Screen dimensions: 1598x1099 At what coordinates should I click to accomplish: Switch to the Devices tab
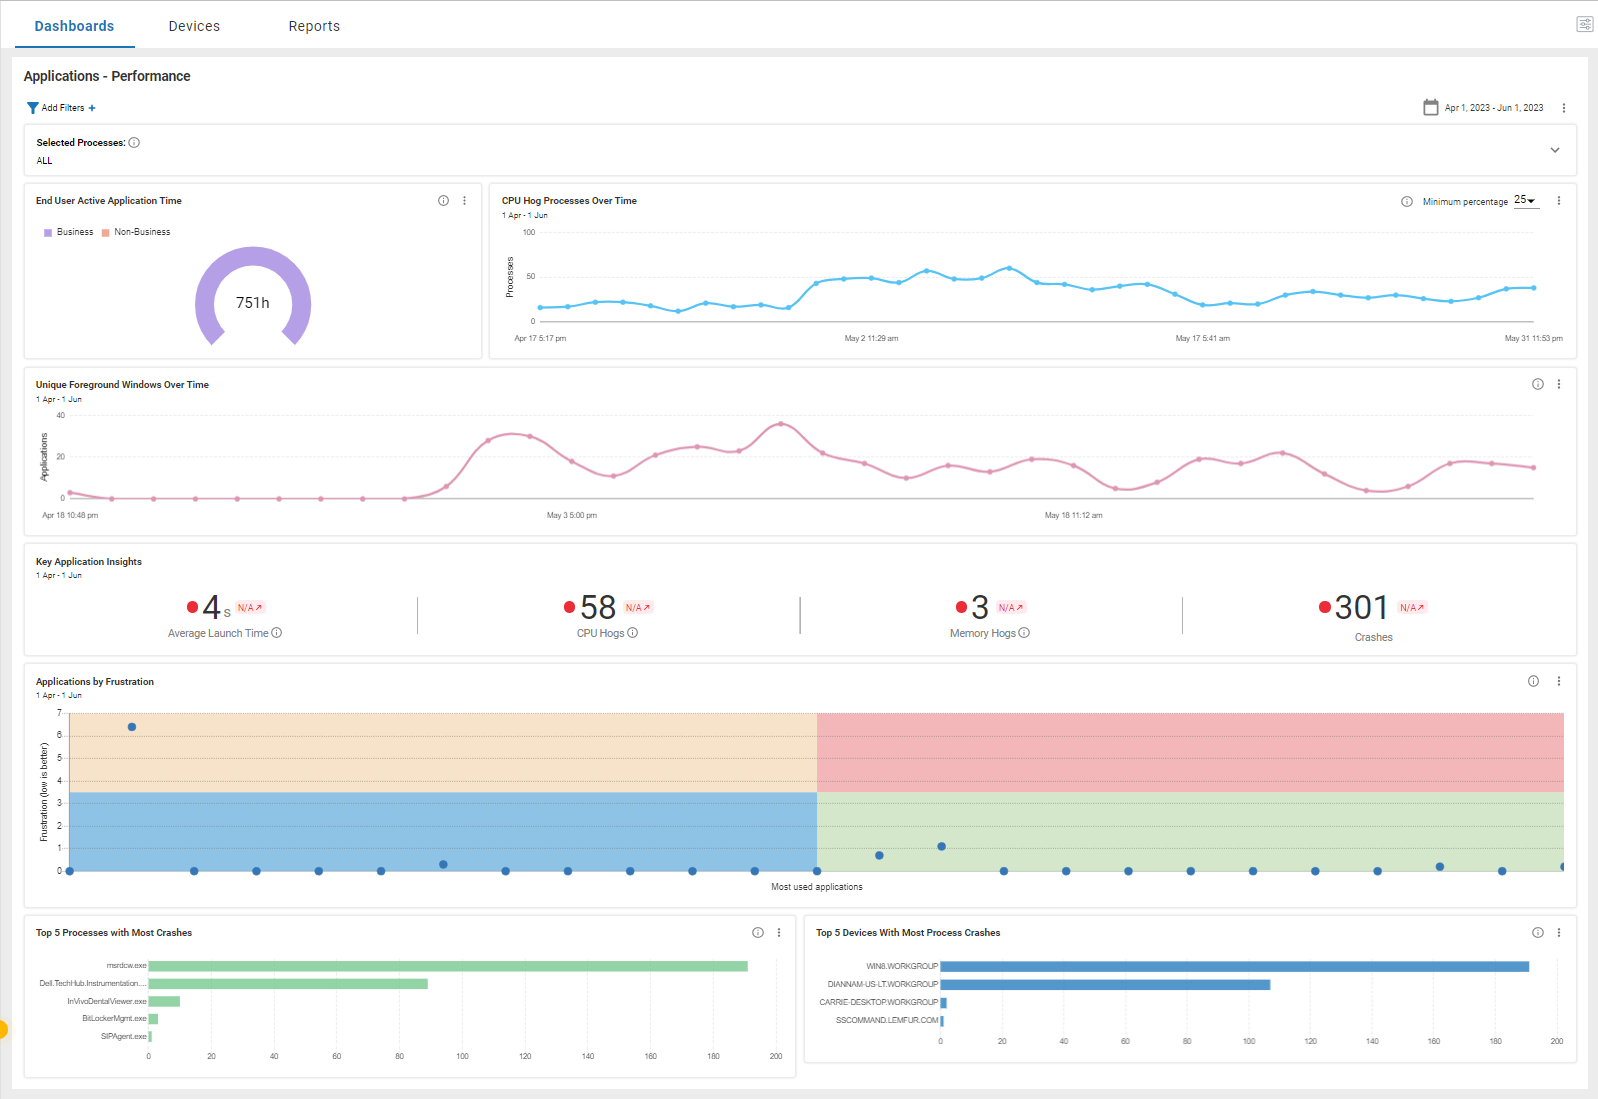tap(194, 26)
